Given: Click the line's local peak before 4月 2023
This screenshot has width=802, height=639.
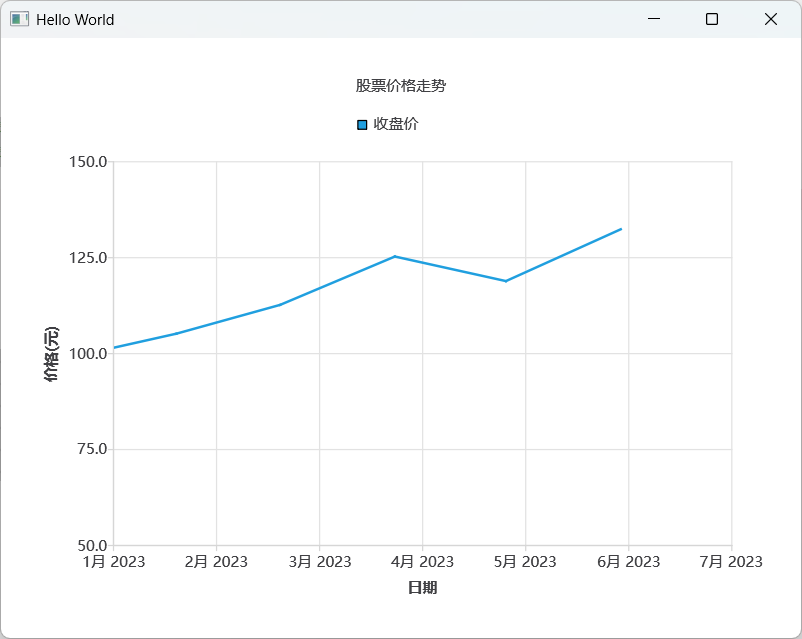Looking at the screenshot, I should point(395,256).
